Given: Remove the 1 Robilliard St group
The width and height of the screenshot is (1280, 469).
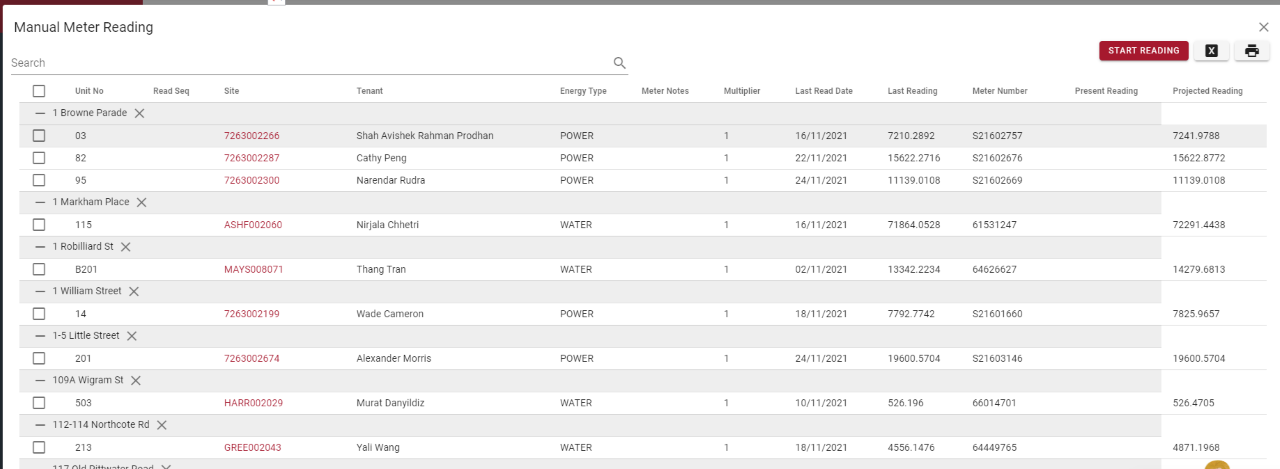Looking at the screenshot, I should (126, 247).
